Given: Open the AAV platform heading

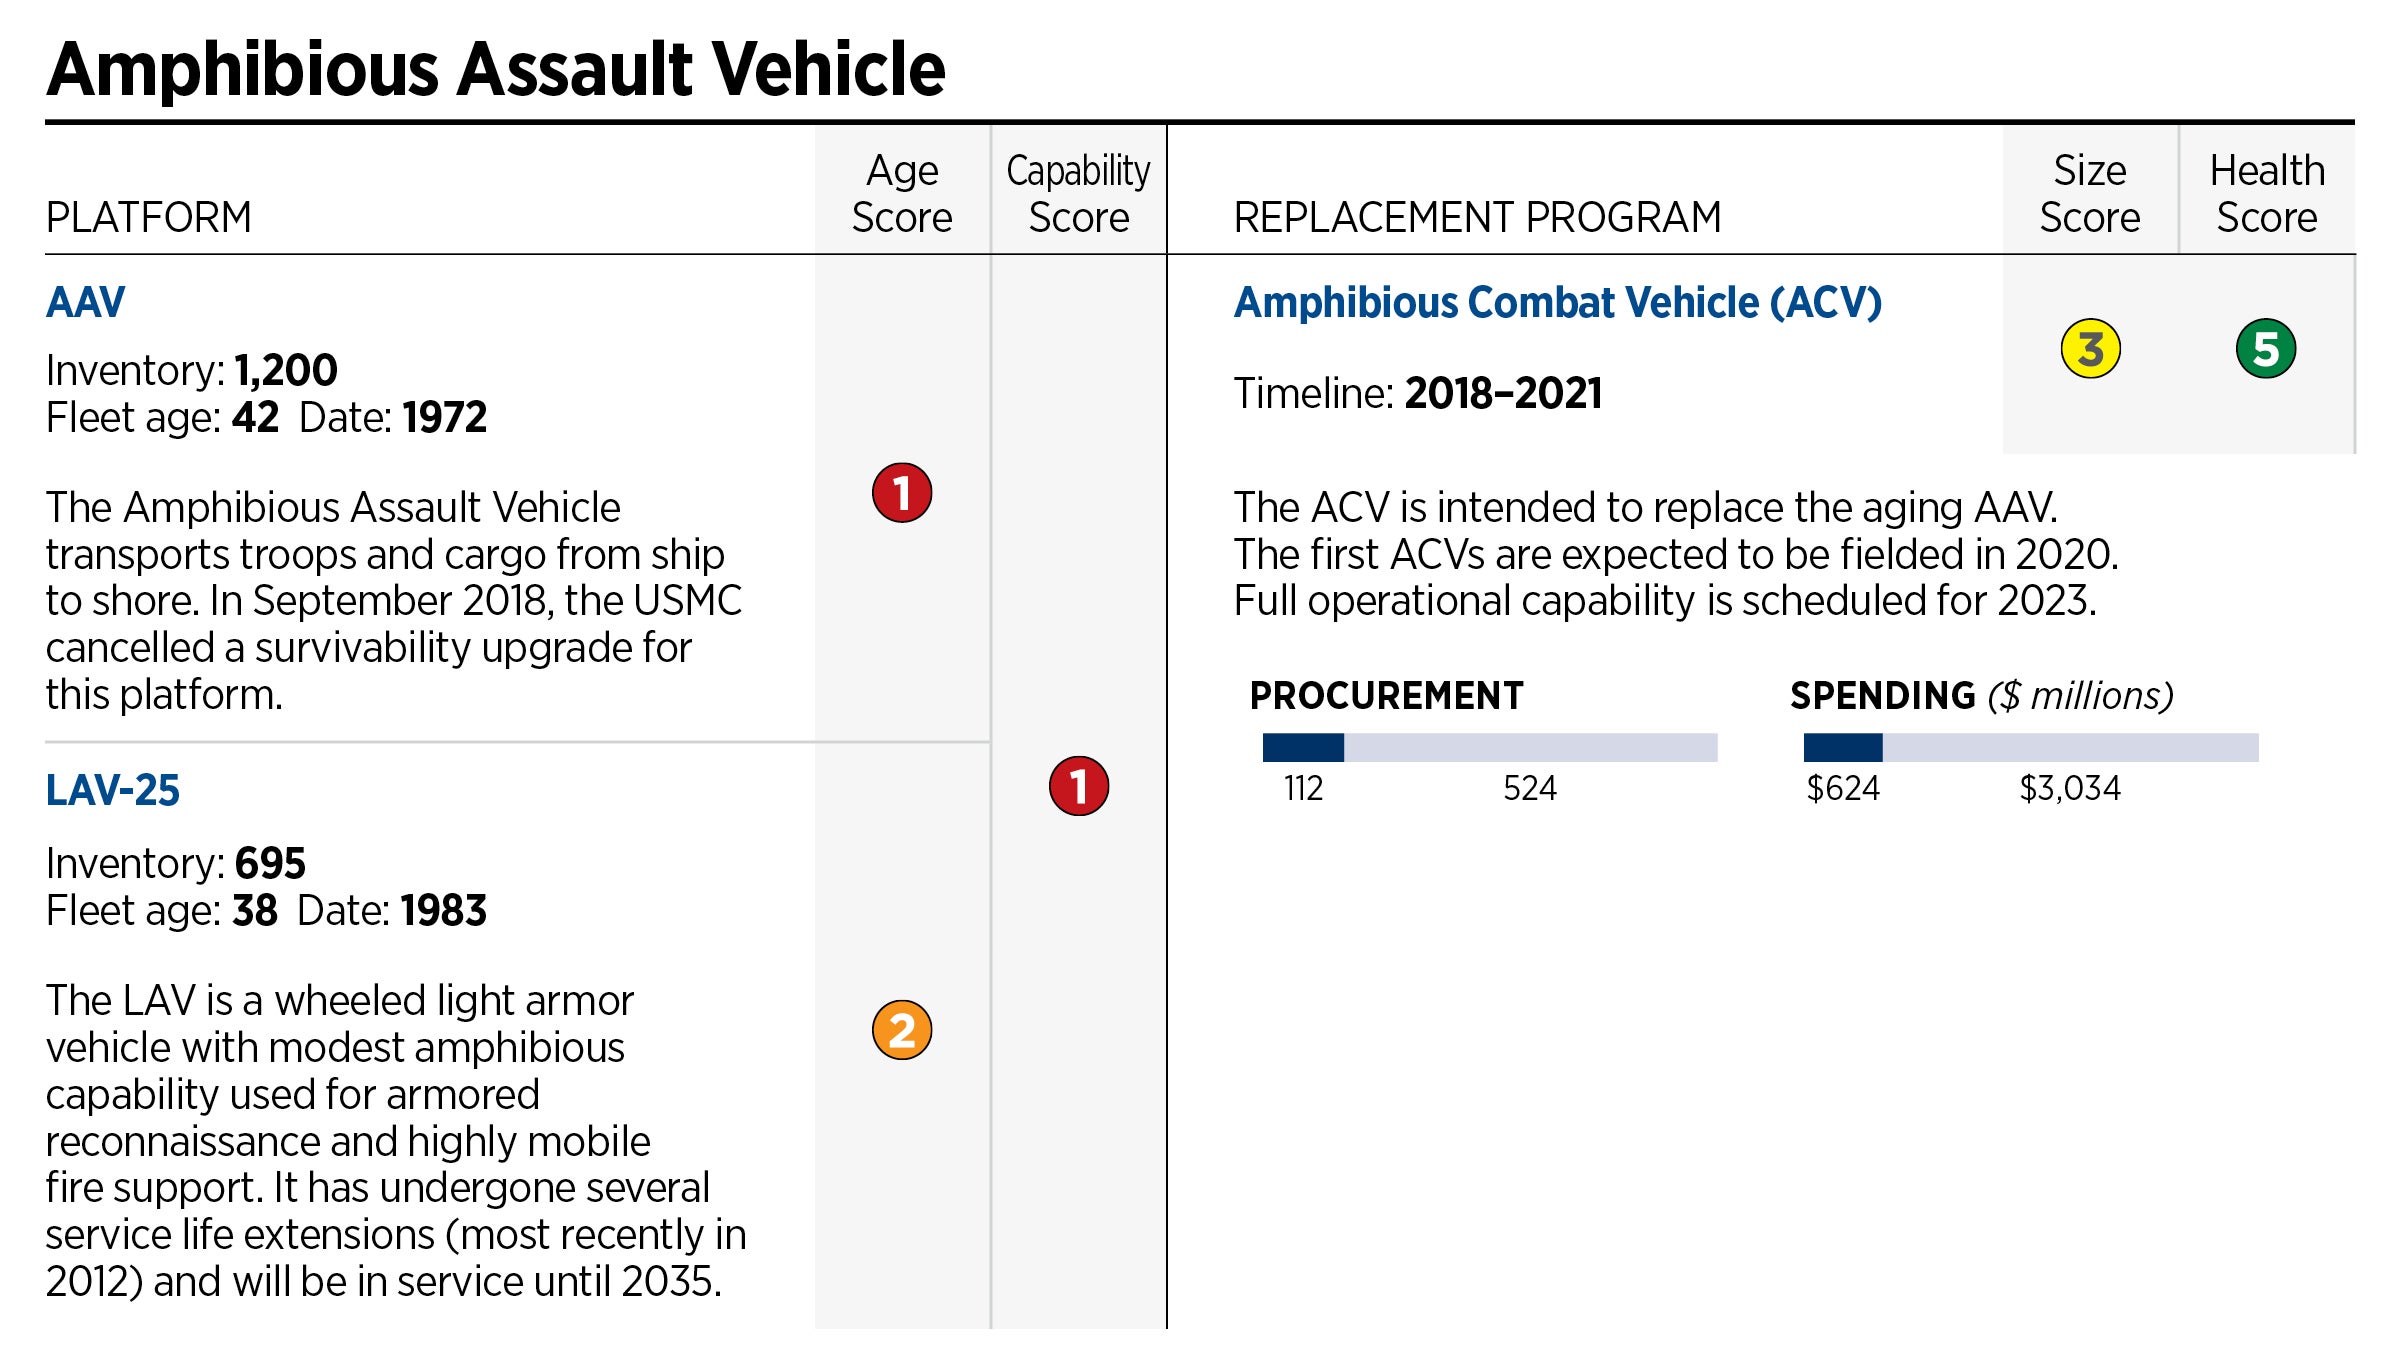Looking at the screenshot, I should [86, 302].
